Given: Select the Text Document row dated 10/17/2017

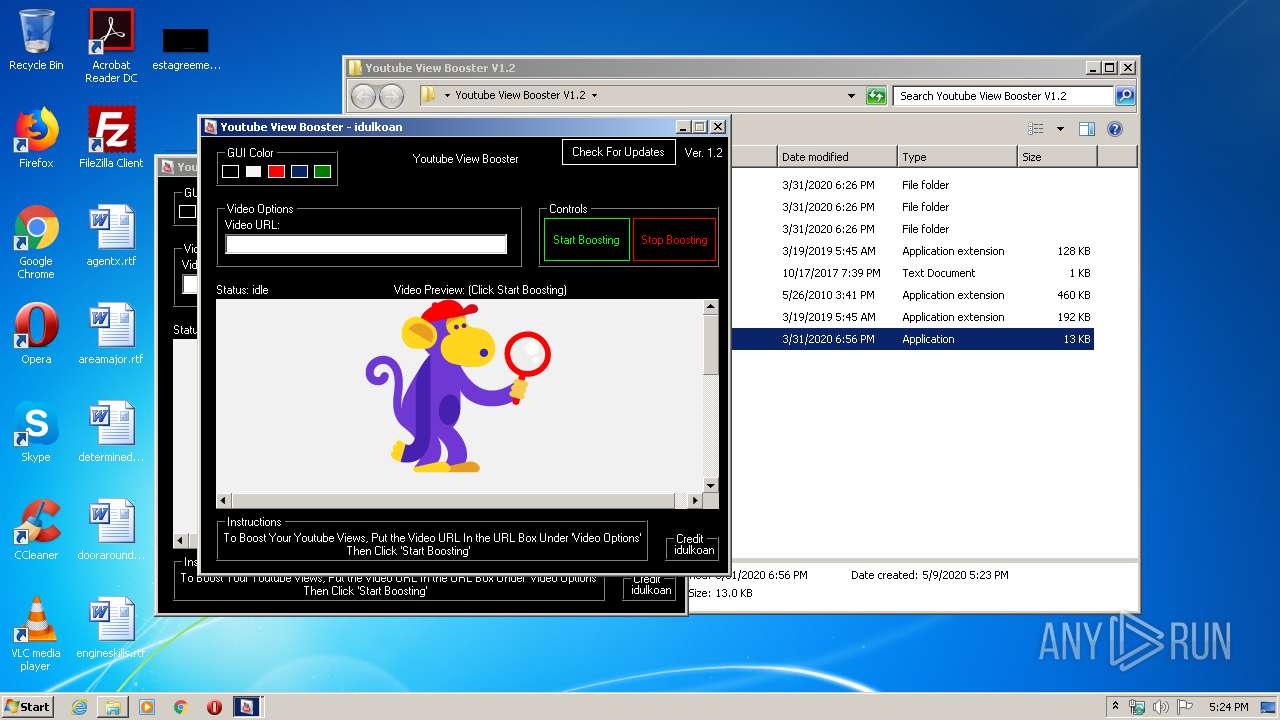Looking at the screenshot, I should (x=912, y=273).
